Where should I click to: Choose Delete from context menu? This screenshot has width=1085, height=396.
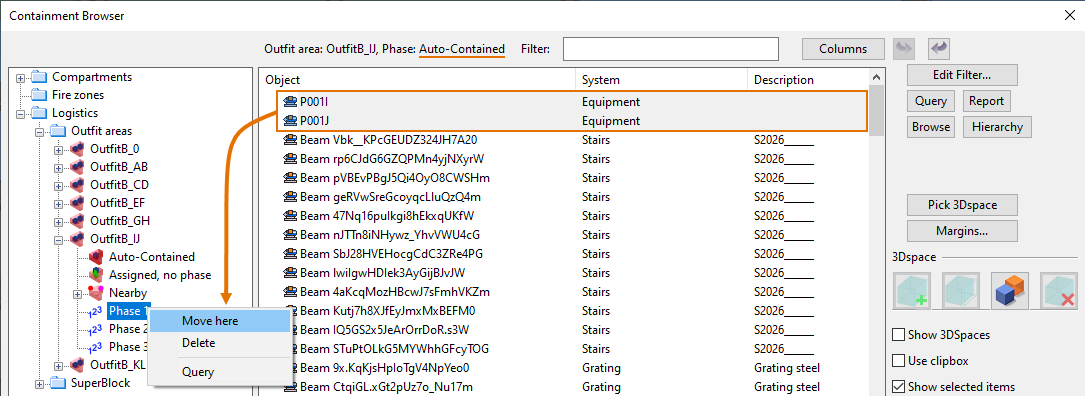pyautogui.click(x=199, y=343)
